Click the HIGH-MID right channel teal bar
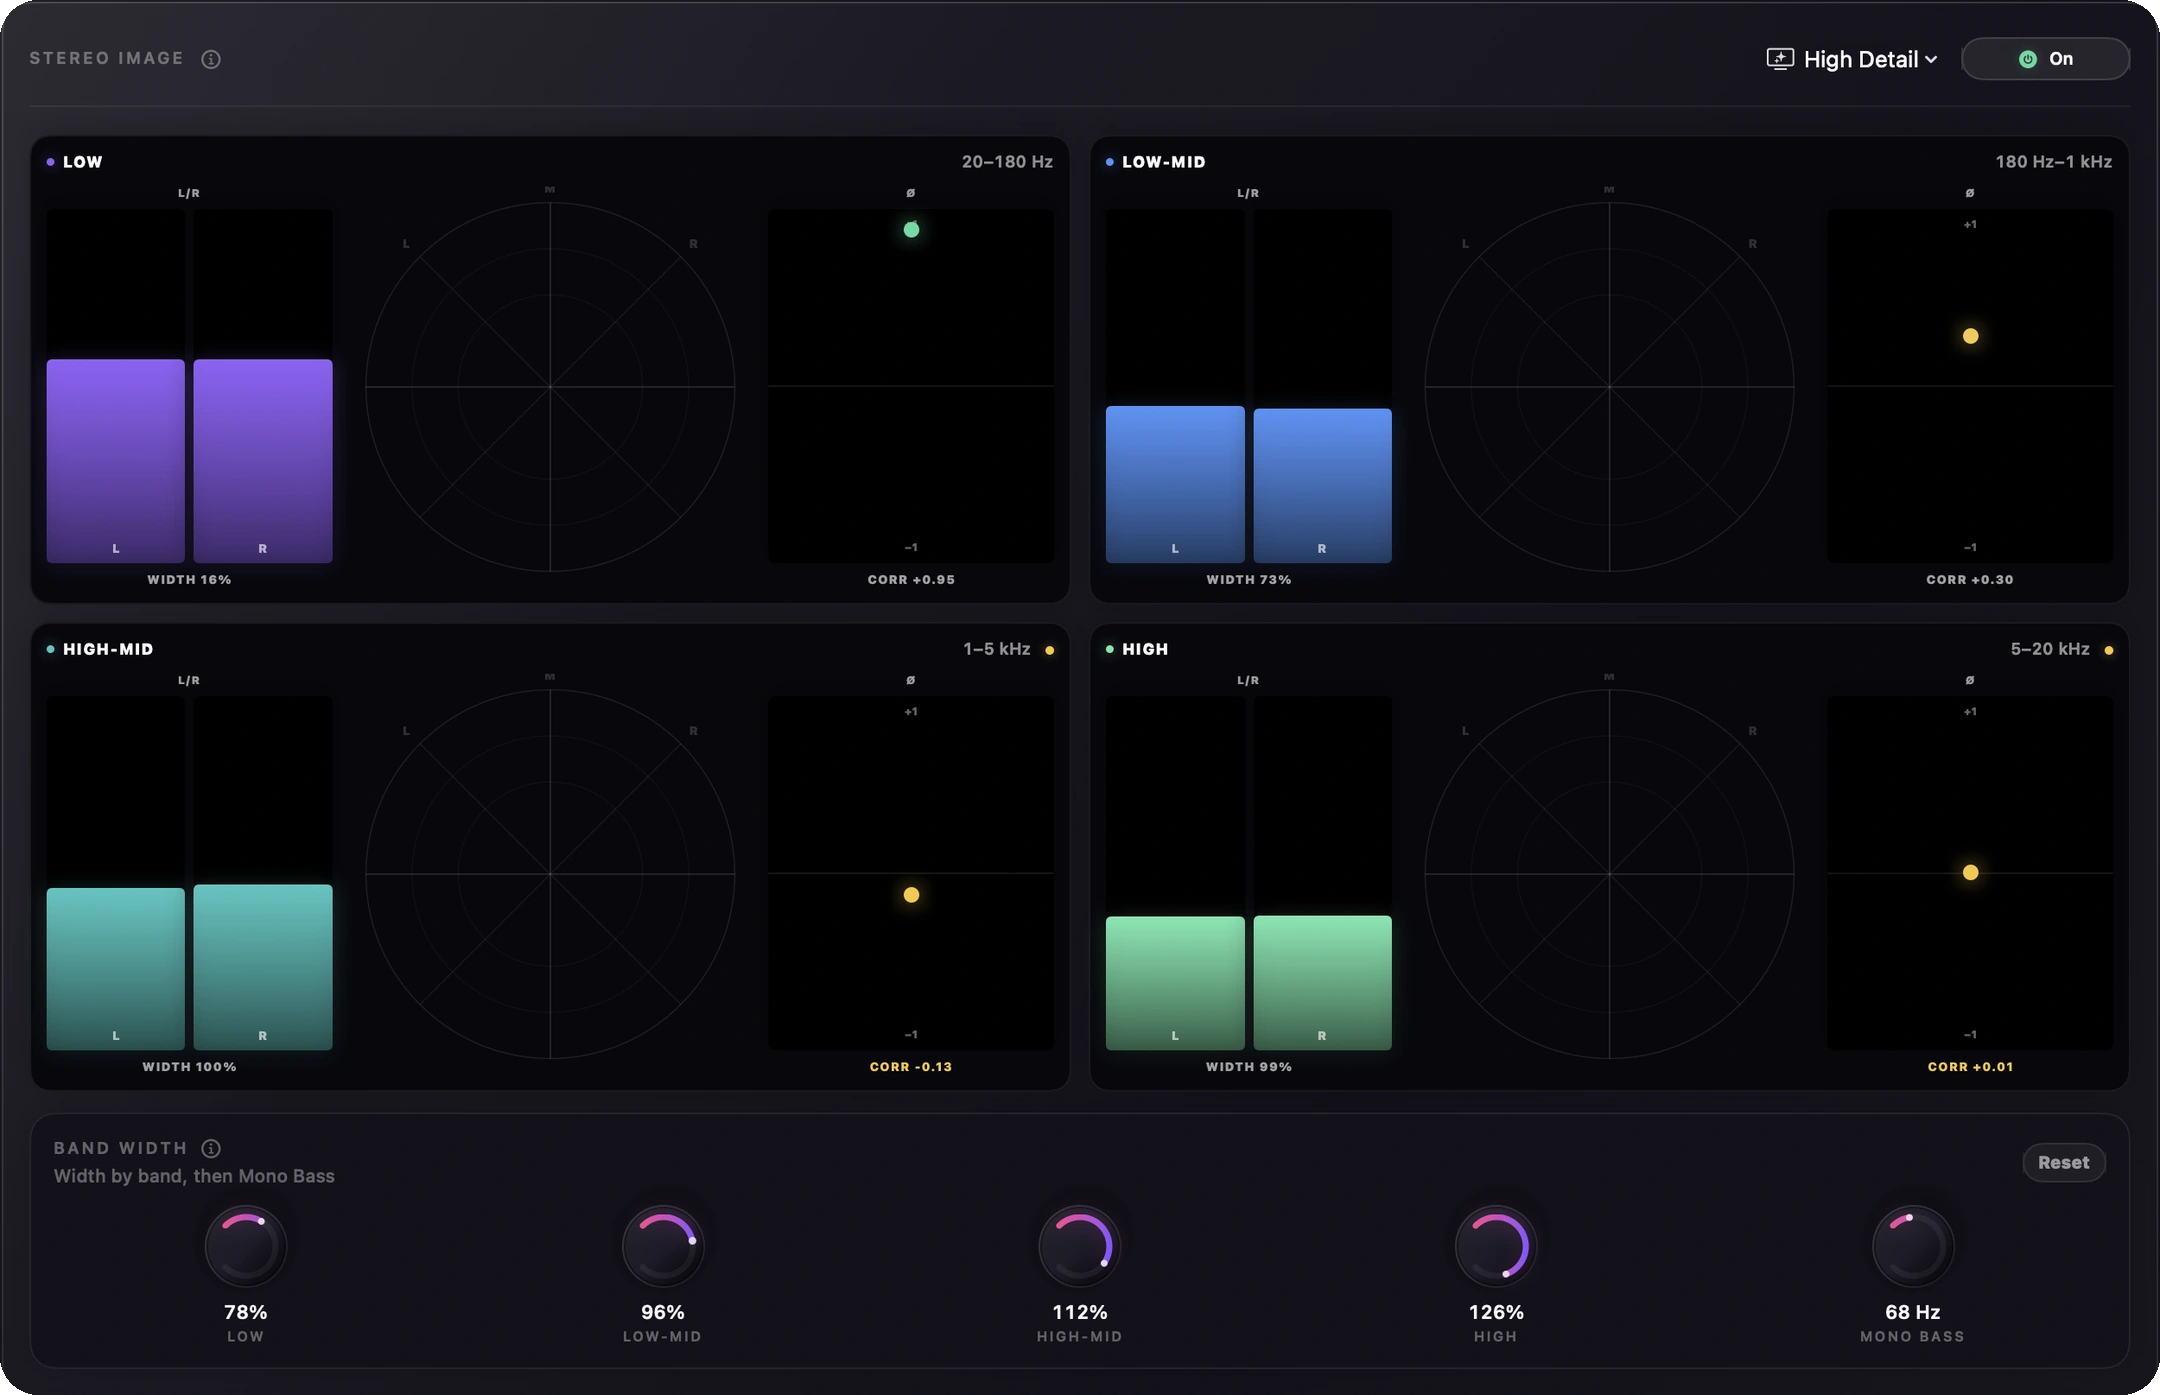 coord(263,967)
